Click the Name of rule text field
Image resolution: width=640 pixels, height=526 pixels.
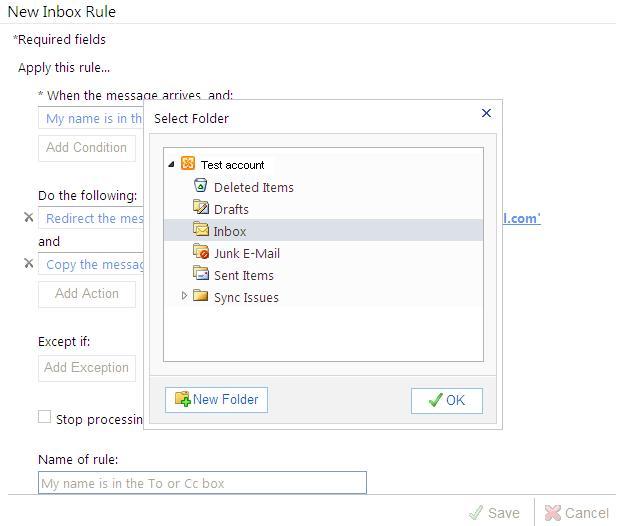pyautogui.click(x=202, y=483)
